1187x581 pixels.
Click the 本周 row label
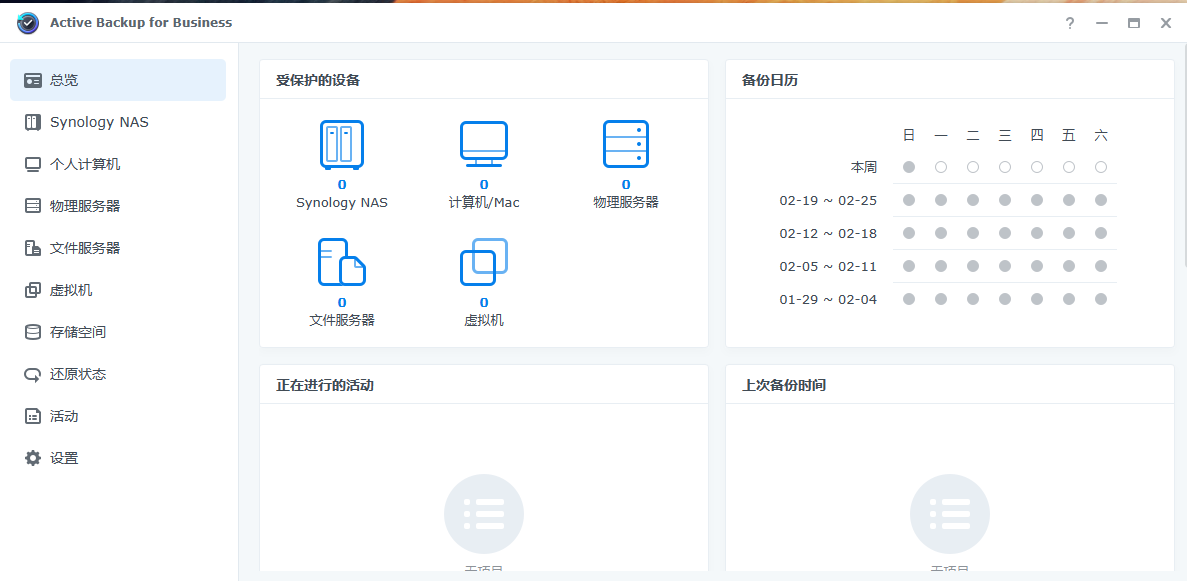pos(864,167)
